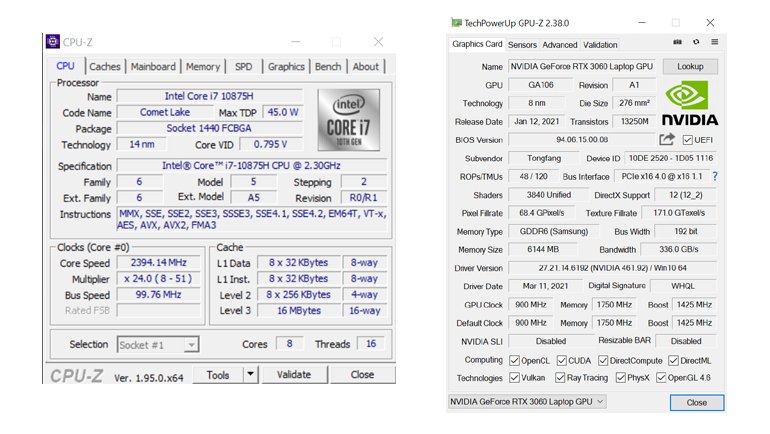Image resolution: width=770 pixels, height=434 pixels.
Task: Toggle the OpenGL 4.6 checkbox
Action: tap(661, 378)
